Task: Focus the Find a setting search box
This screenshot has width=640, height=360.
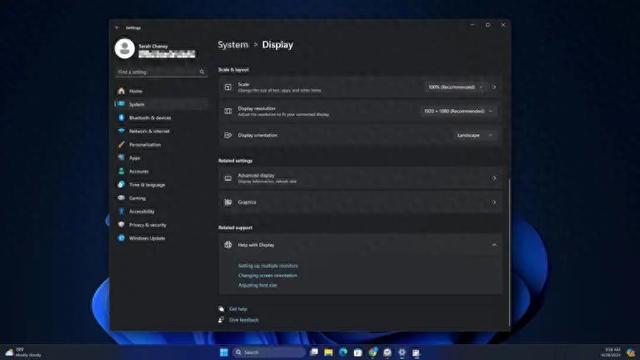Action: point(161,72)
